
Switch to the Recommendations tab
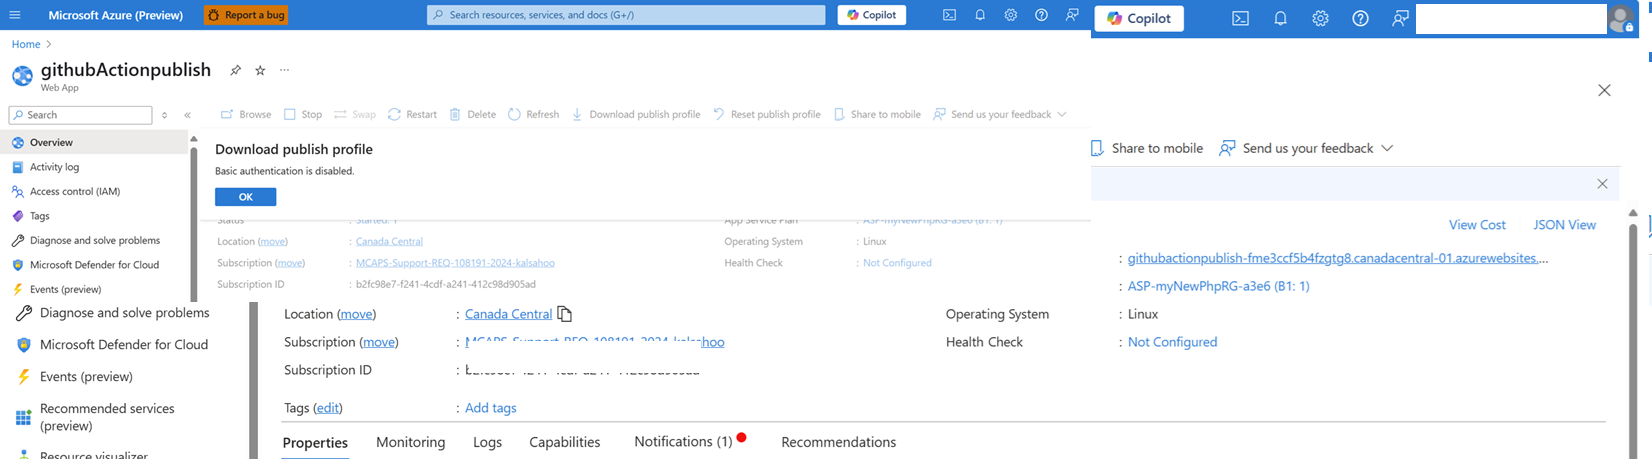click(x=838, y=442)
